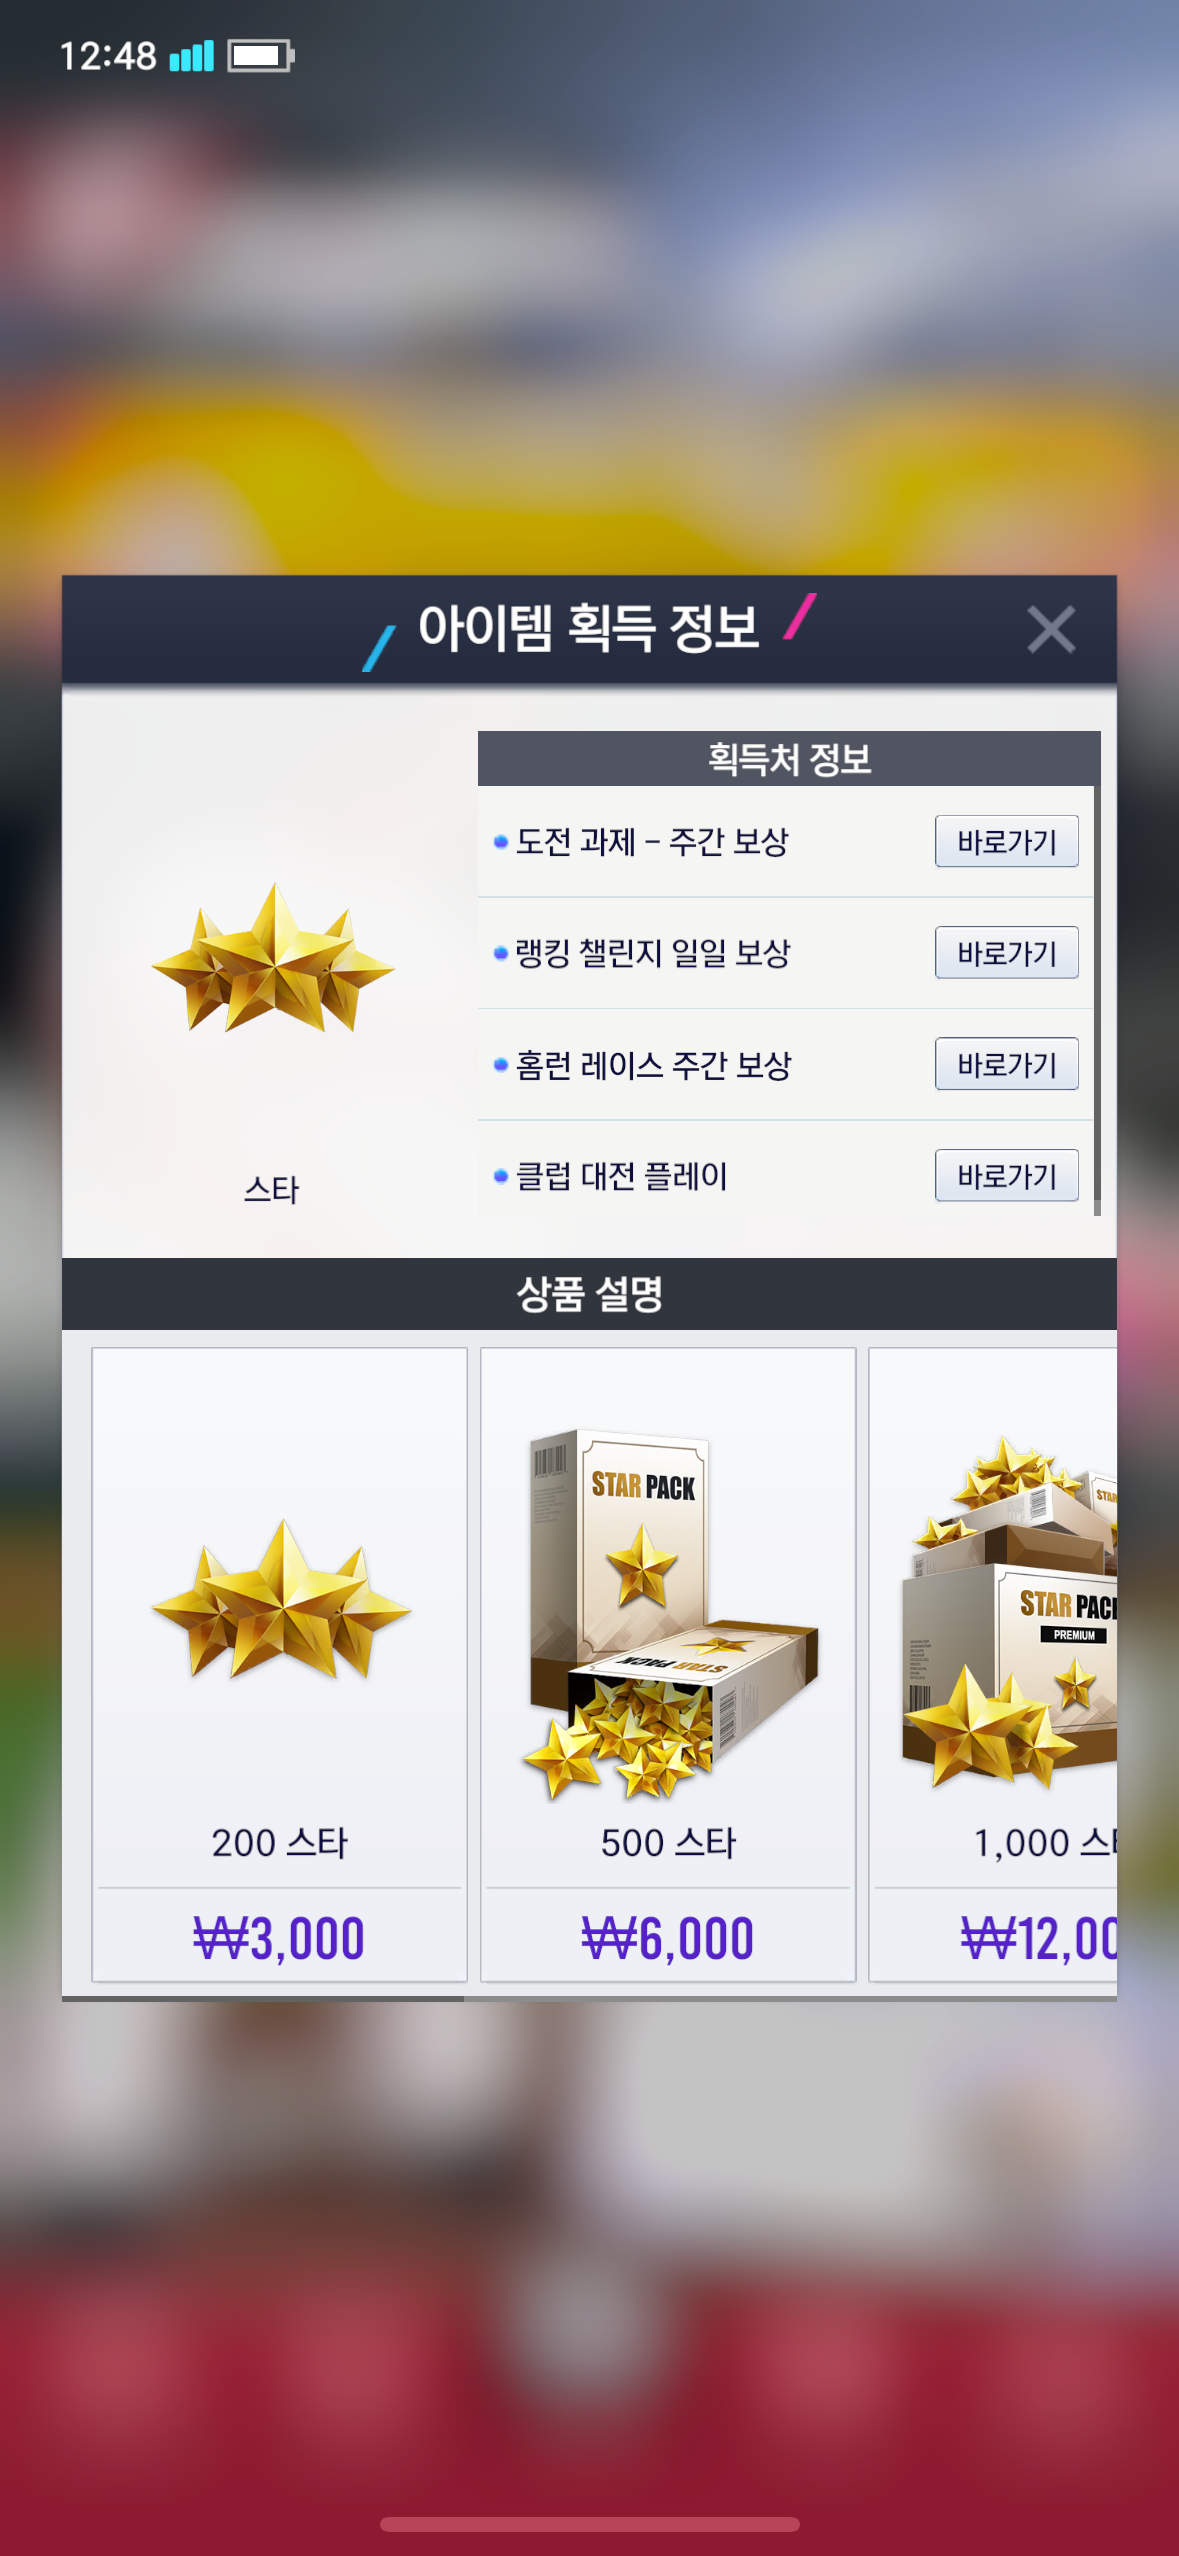This screenshot has height=2556, width=1179.
Task: Tap 바로가기 for 도전 과제 - 주간 보상
Action: click(x=1006, y=841)
